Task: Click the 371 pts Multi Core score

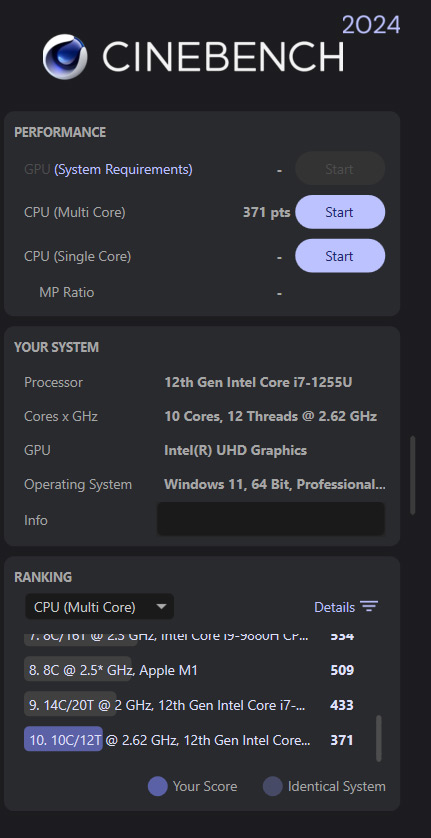Action: tap(266, 212)
